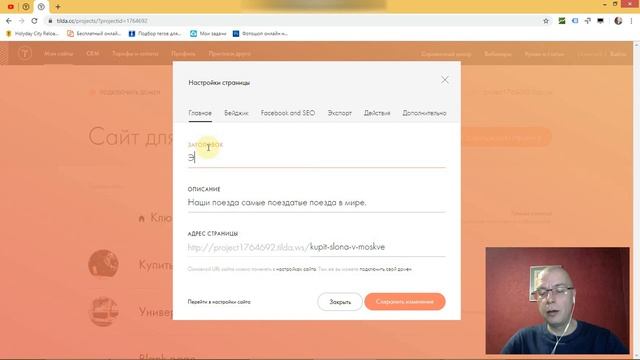The height and width of the screenshot is (360, 640).
Task: Open the Мои задачи bookmark
Action: [208, 33]
